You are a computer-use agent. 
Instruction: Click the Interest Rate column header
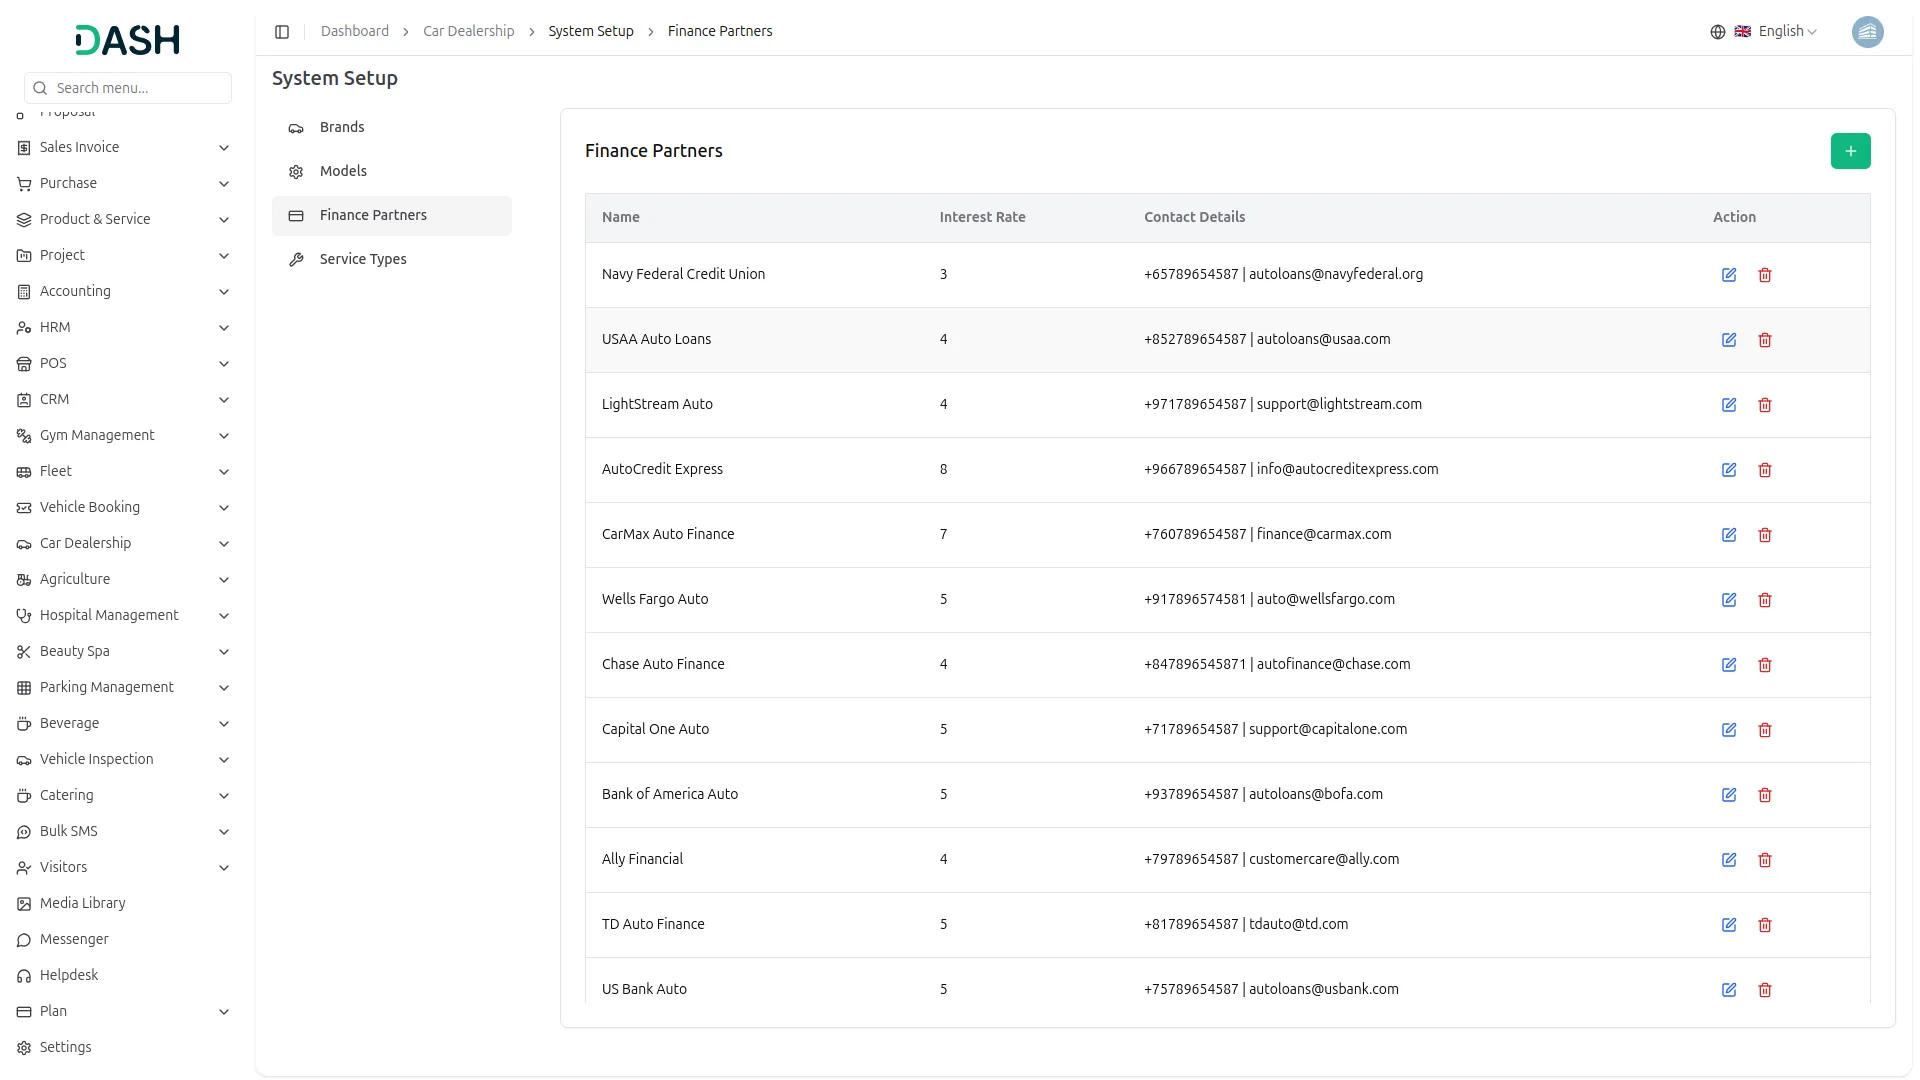point(982,217)
